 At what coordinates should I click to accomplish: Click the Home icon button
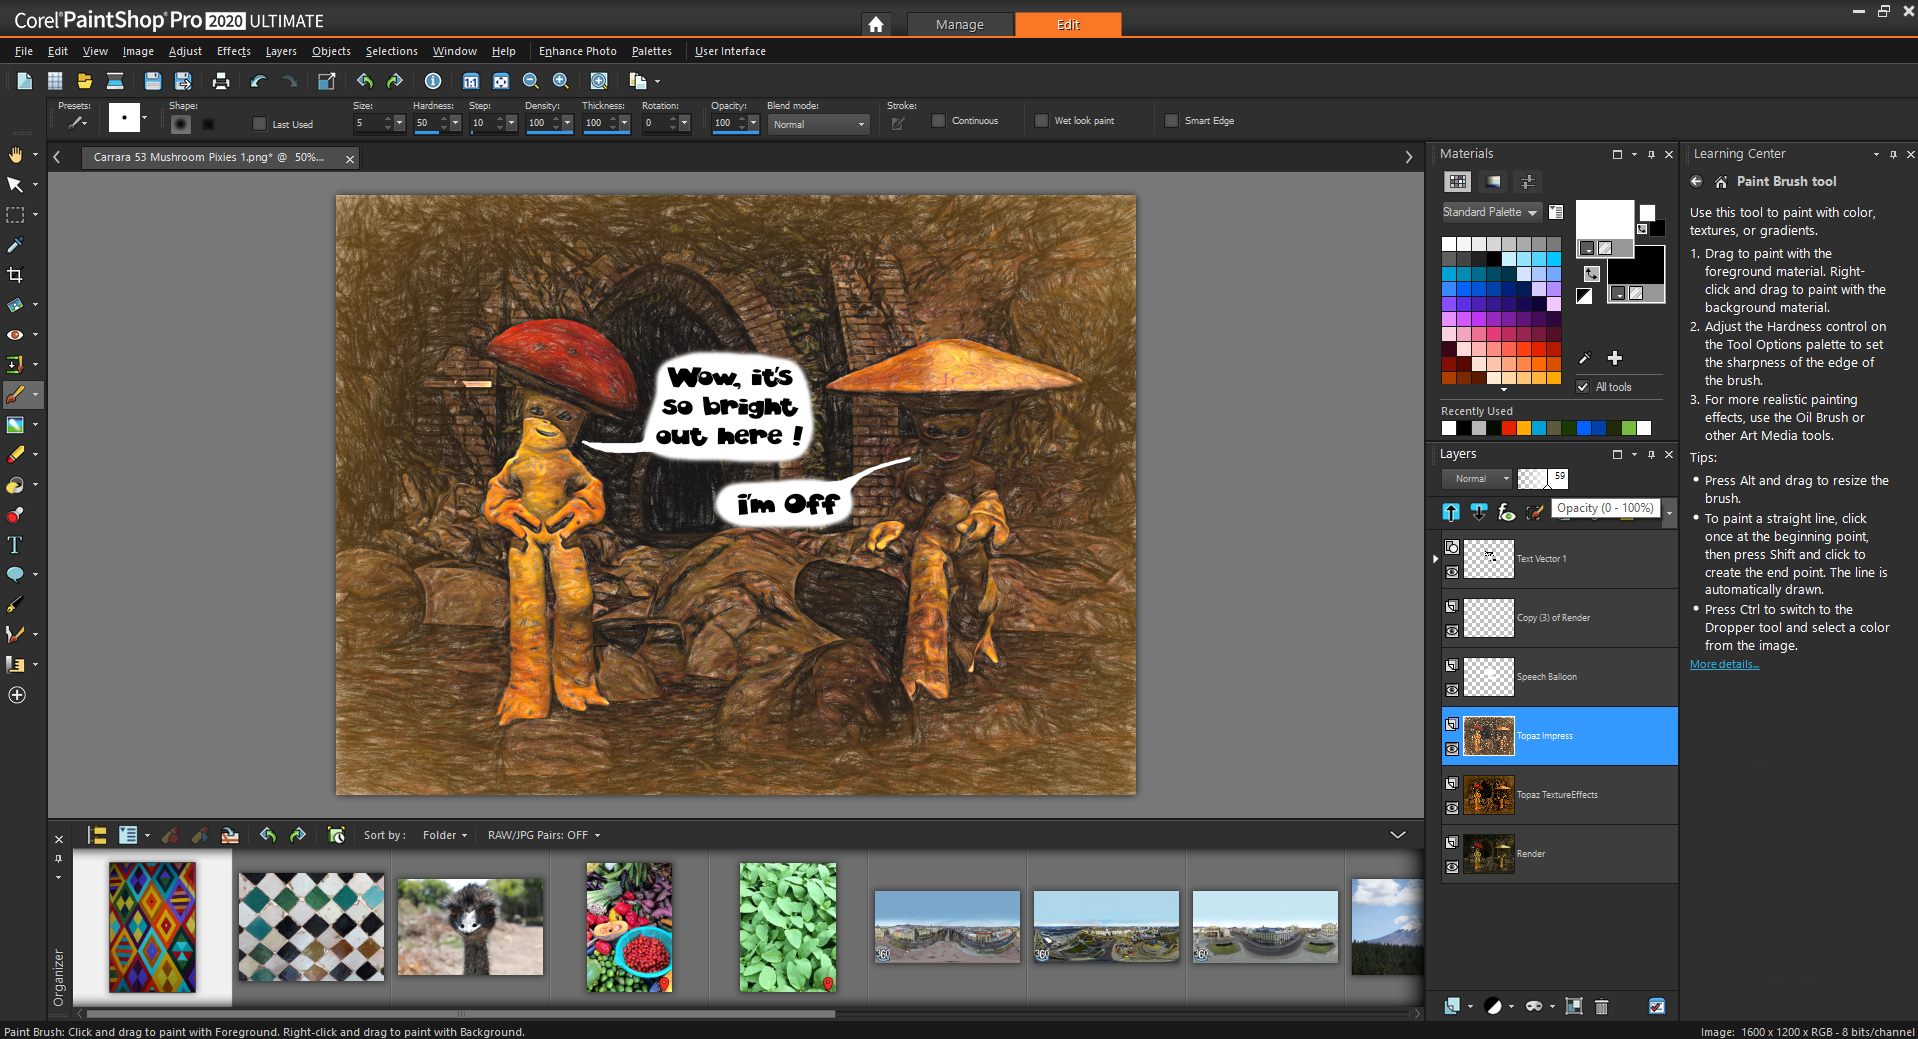(876, 24)
